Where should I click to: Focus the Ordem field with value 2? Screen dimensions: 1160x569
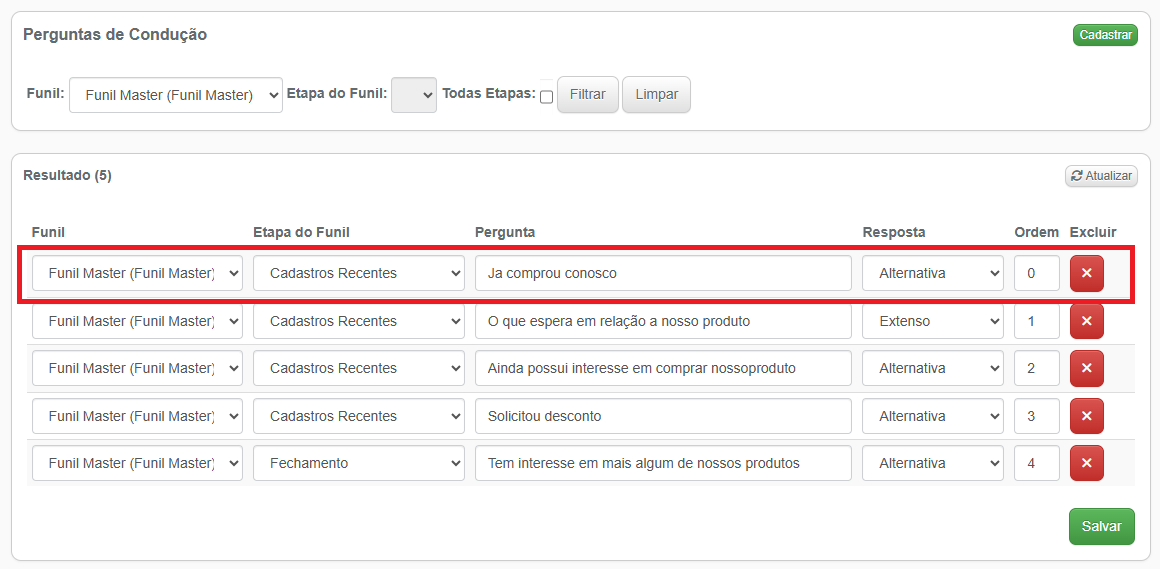[x=1036, y=368]
